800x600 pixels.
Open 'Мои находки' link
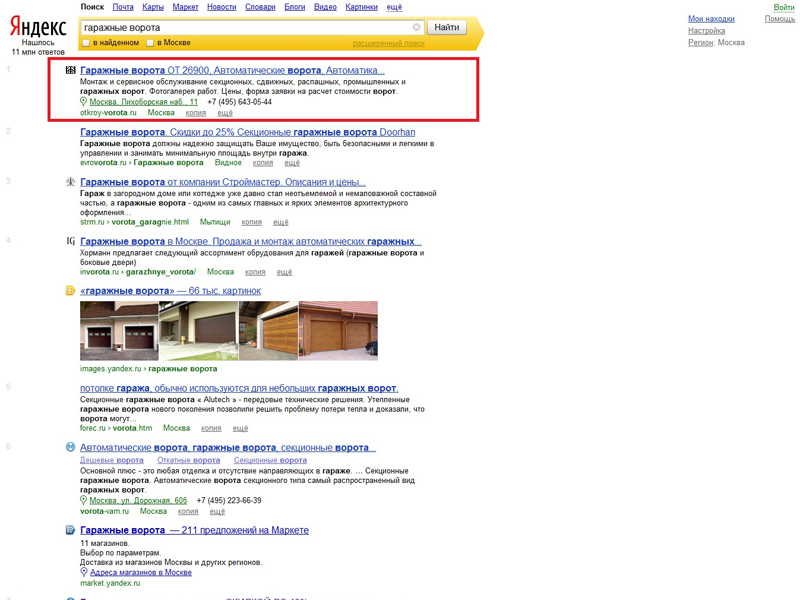[x=711, y=19]
